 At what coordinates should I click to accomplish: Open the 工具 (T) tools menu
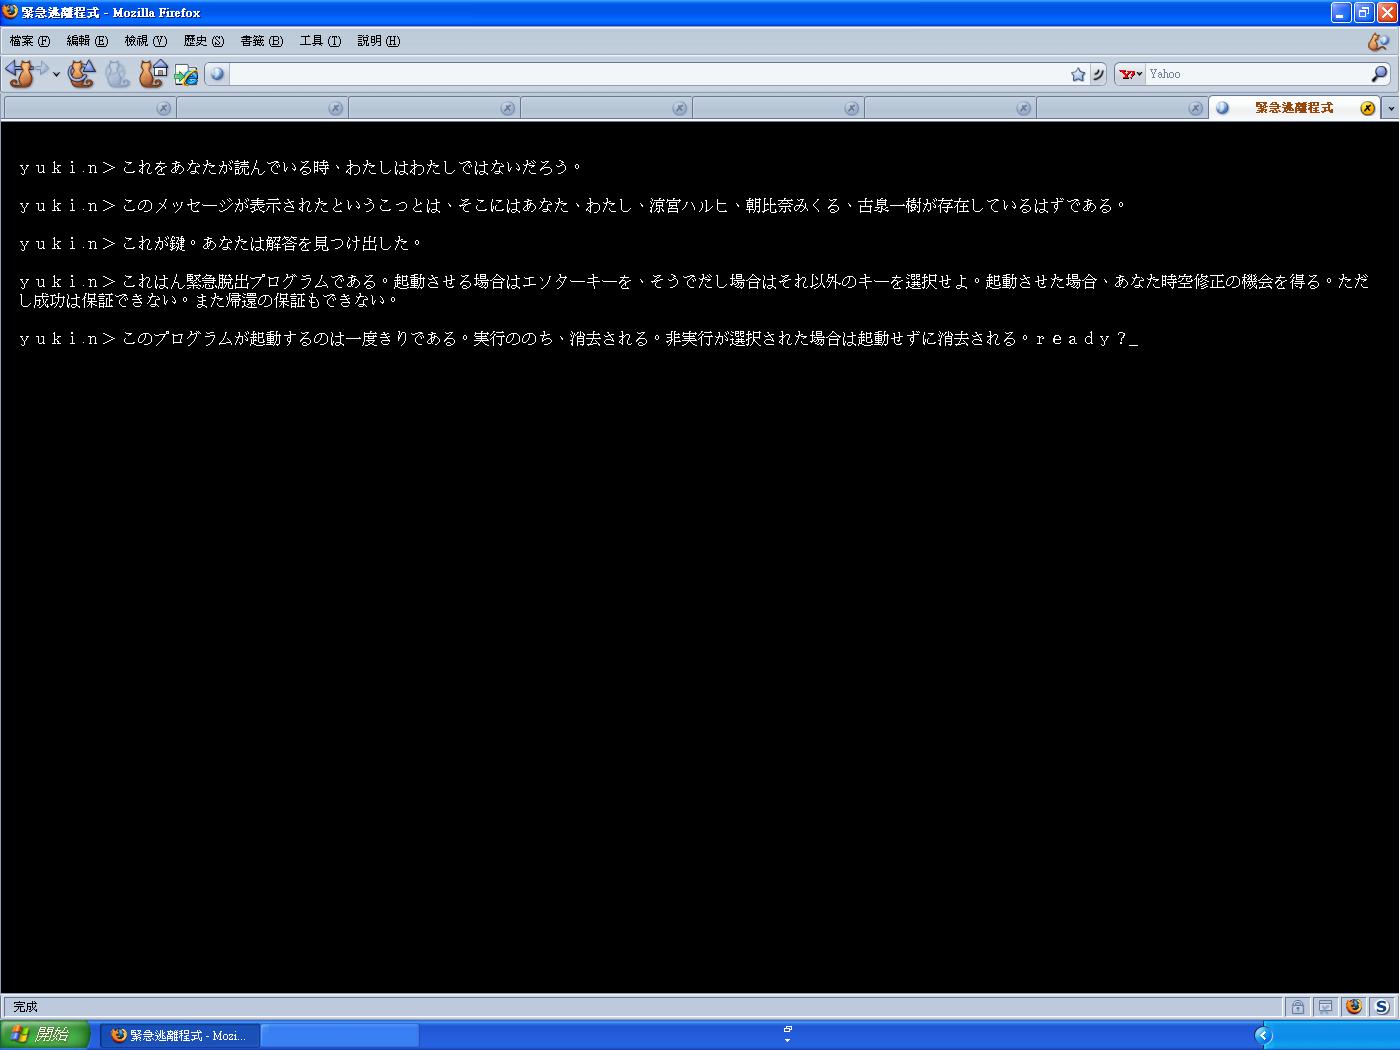(x=320, y=41)
